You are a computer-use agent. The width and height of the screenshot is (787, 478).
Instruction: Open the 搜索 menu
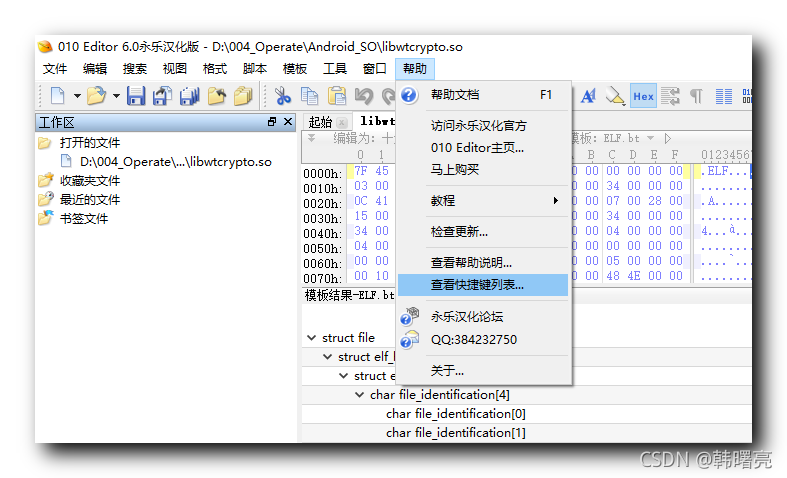pos(135,69)
